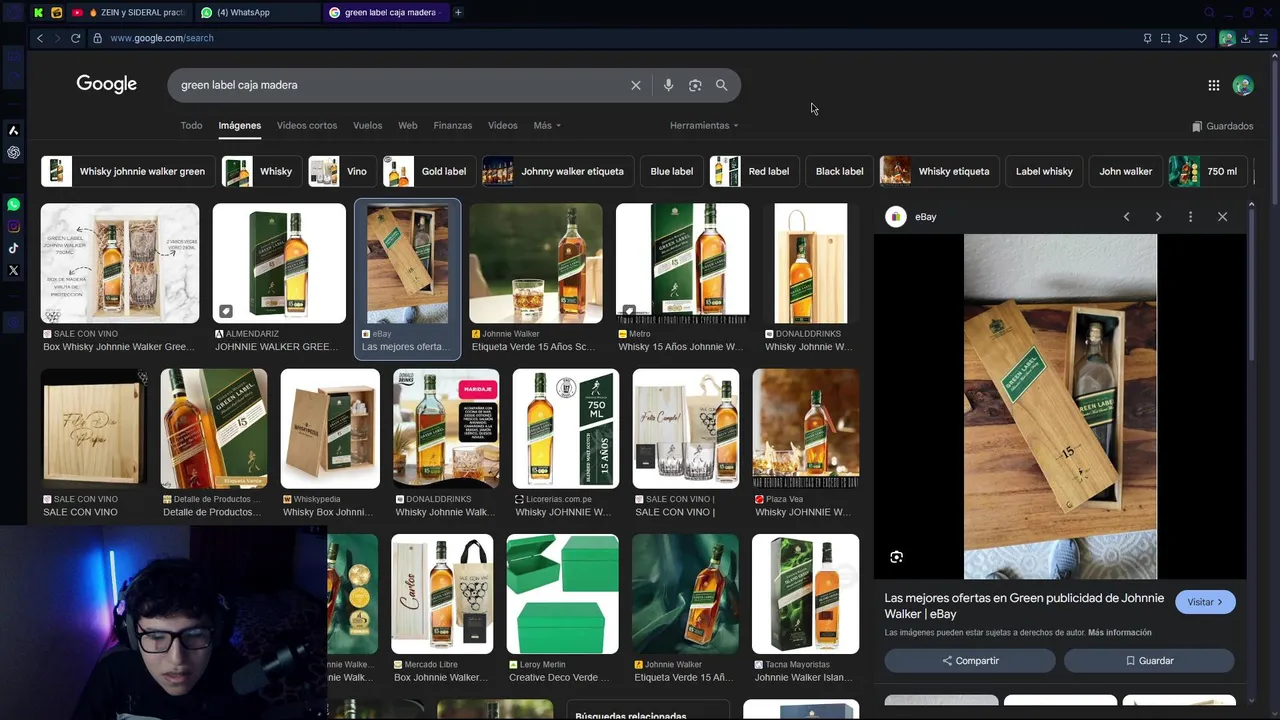The width and height of the screenshot is (1280, 720).
Task: Select the Imágenes tab
Action: pyautogui.click(x=240, y=125)
